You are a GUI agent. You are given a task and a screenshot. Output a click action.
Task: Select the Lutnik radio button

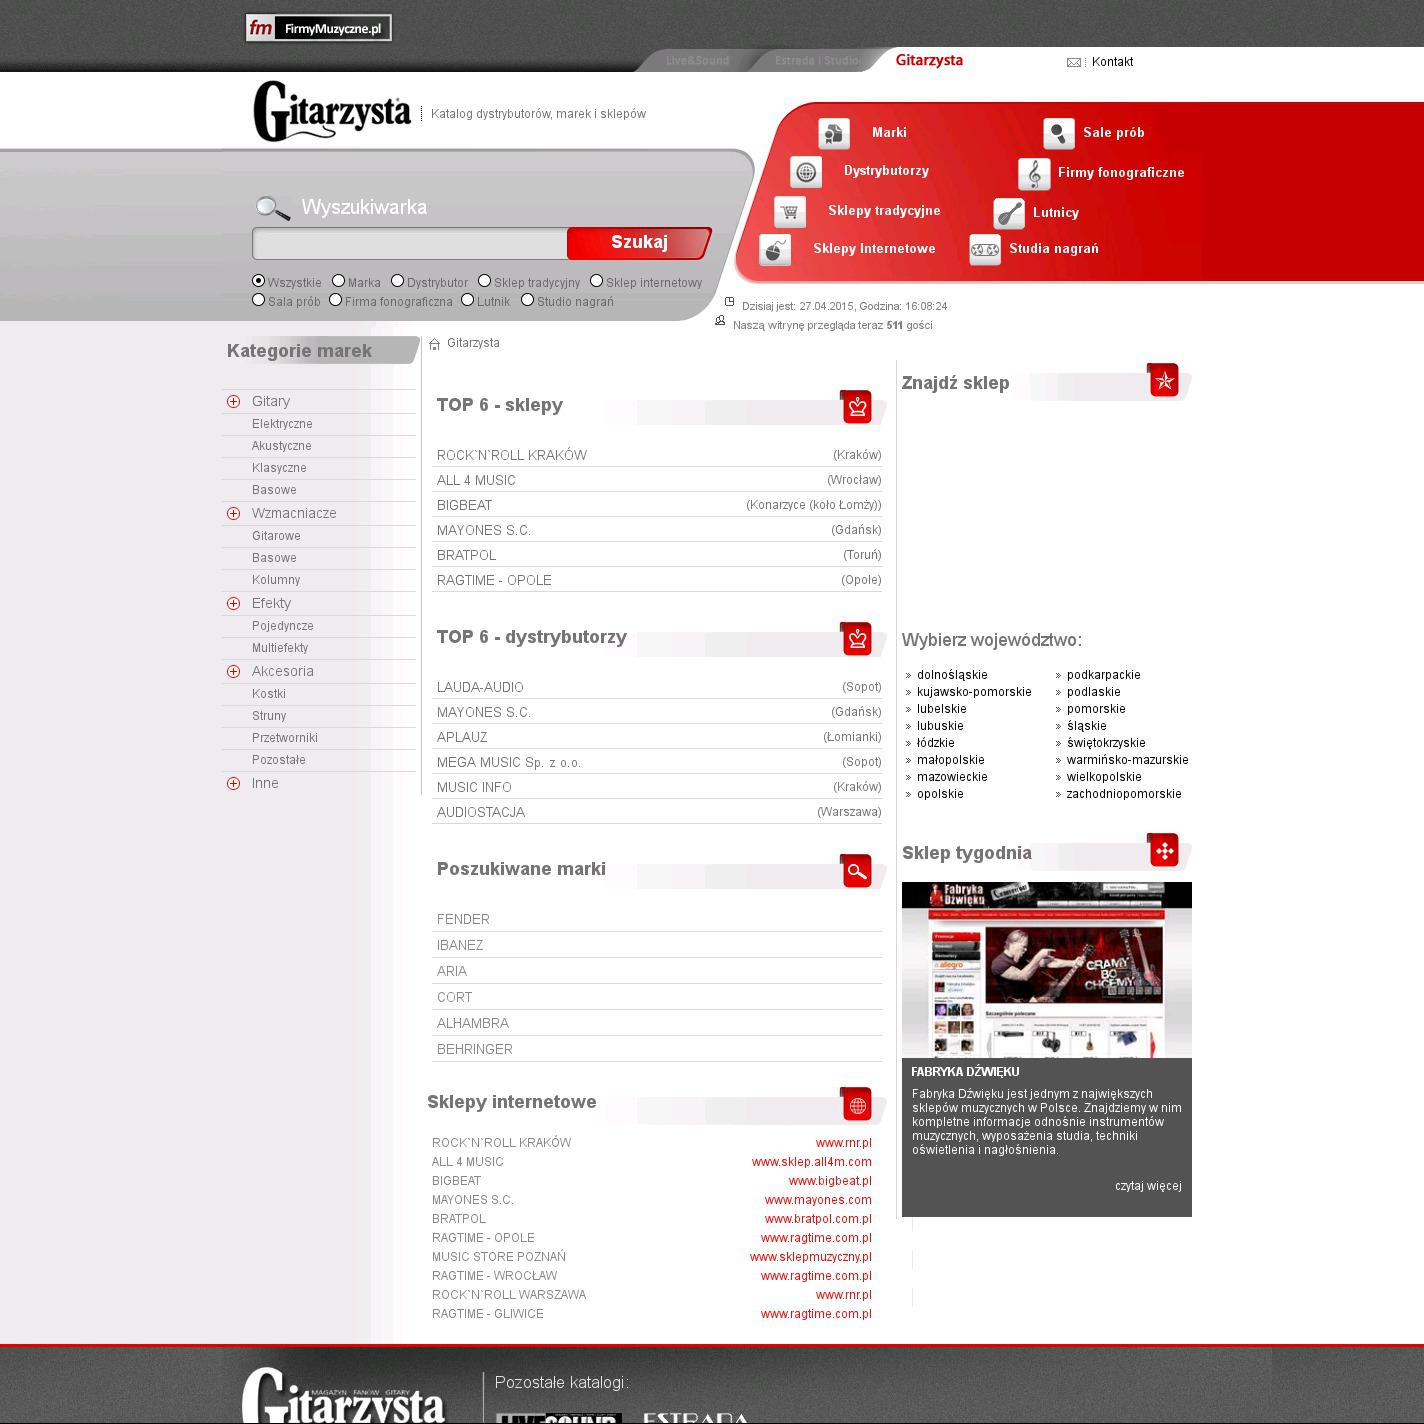[468, 300]
